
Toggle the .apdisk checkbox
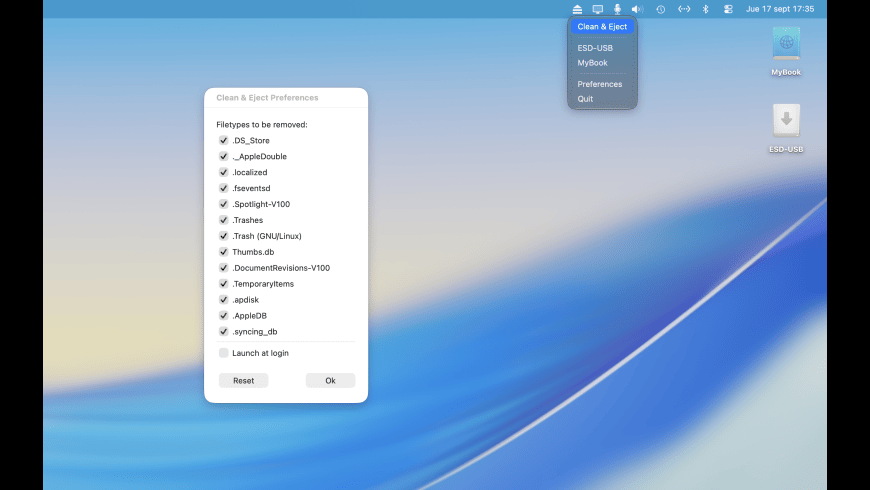coord(224,300)
